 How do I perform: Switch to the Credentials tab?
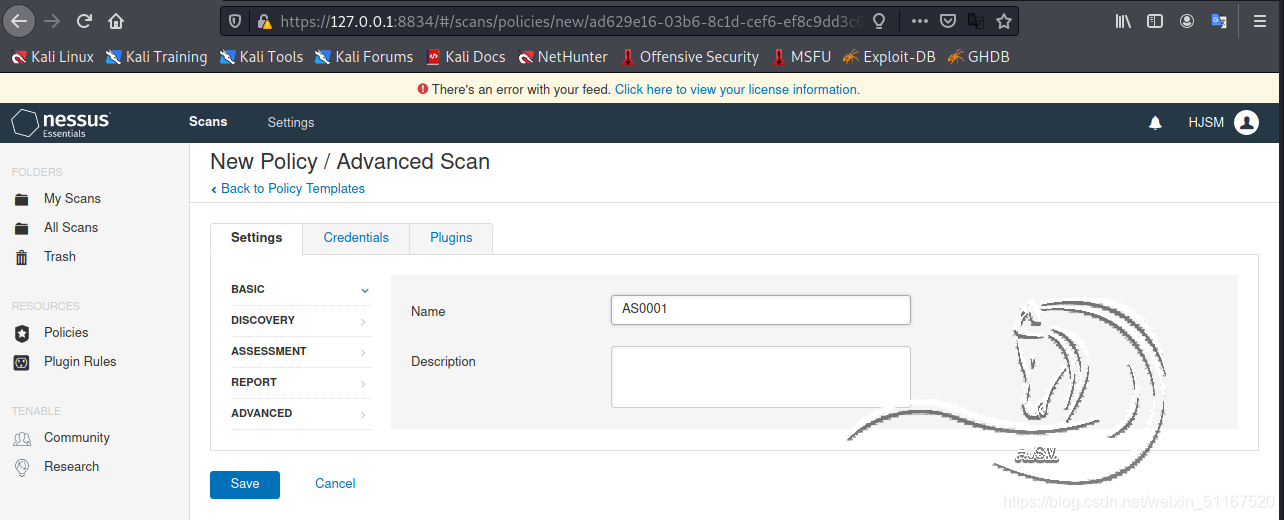(x=356, y=238)
